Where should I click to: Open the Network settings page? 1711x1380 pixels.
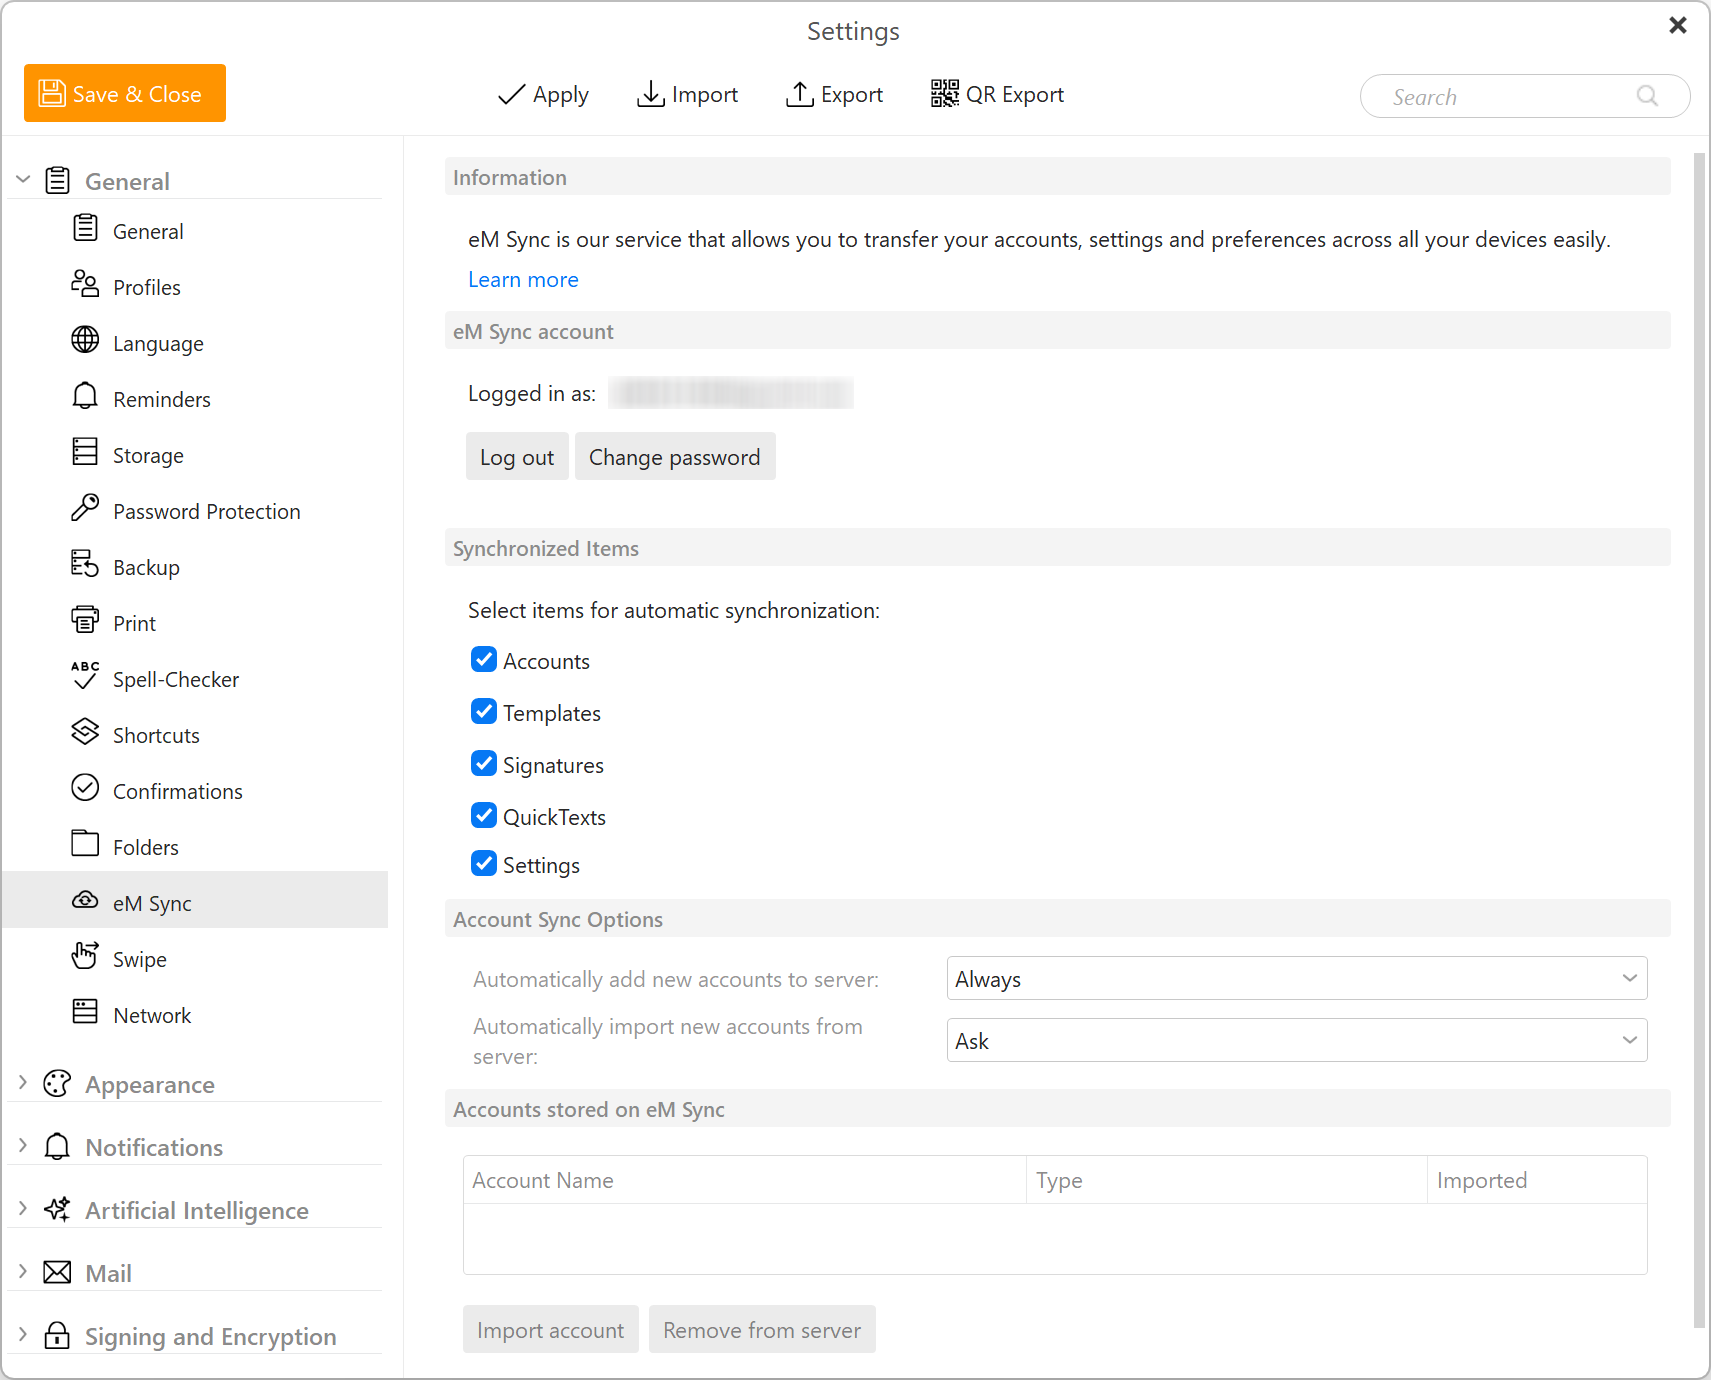point(195,1015)
